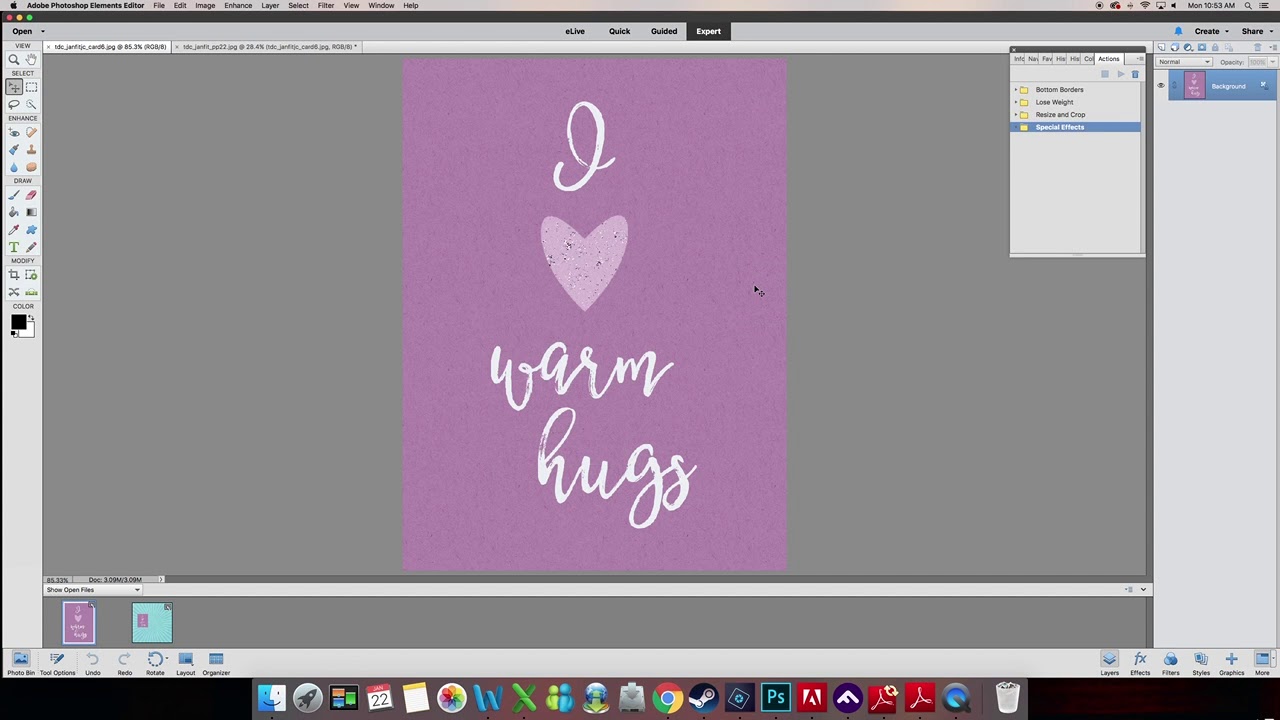
Task: Open the Enhance menu
Action: 238,6
